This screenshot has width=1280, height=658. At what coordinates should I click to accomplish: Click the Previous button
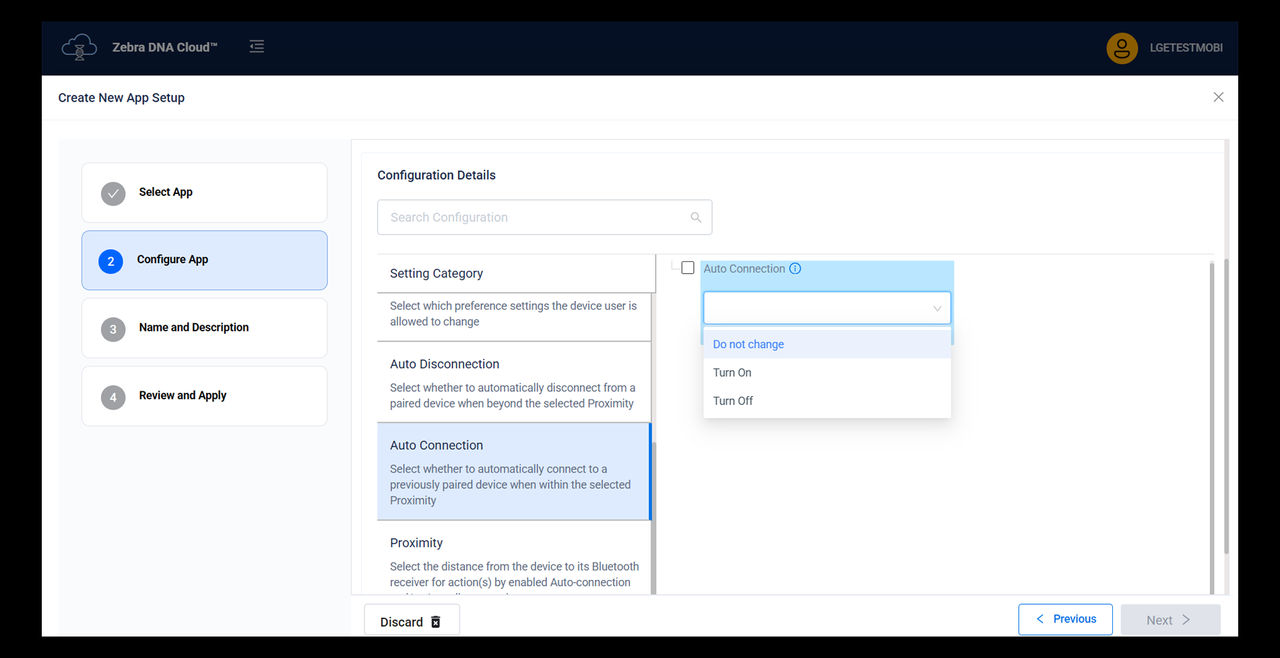point(1065,619)
